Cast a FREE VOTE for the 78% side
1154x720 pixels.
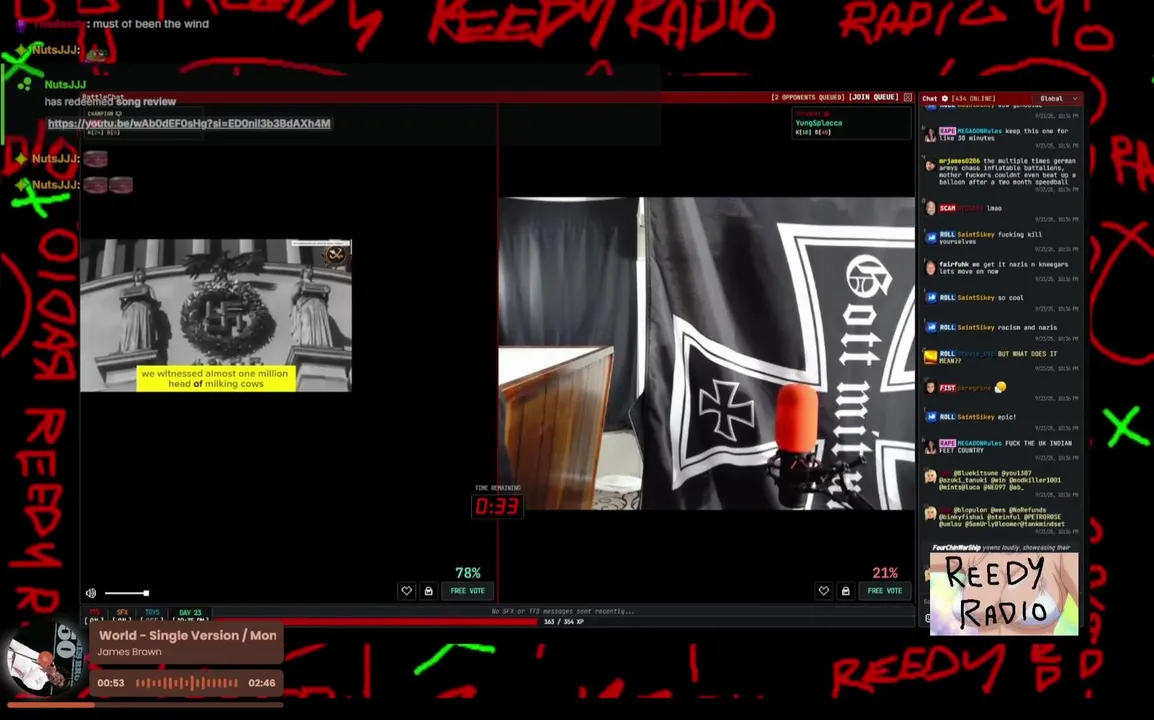pos(467,590)
